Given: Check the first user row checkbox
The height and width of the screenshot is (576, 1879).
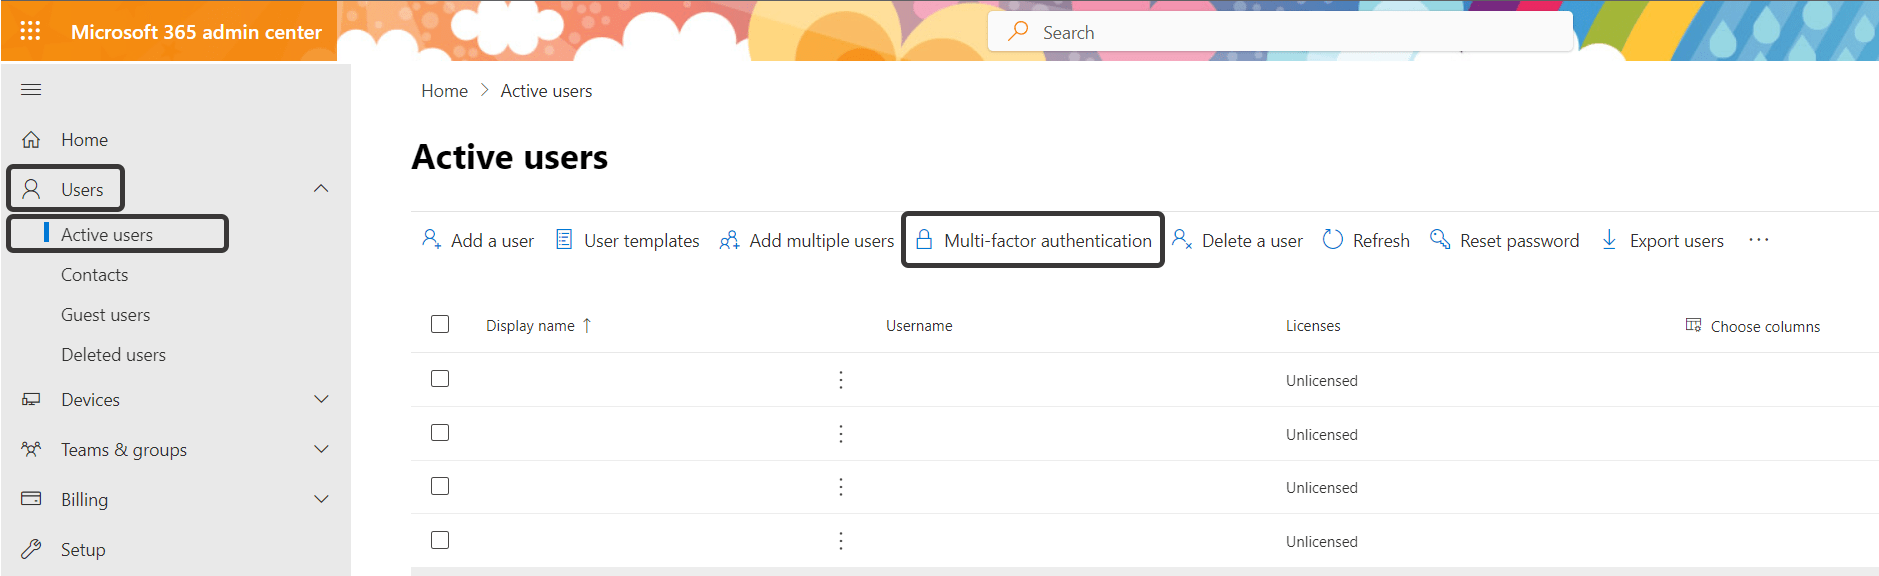Looking at the screenshot, I should [440, 378].
